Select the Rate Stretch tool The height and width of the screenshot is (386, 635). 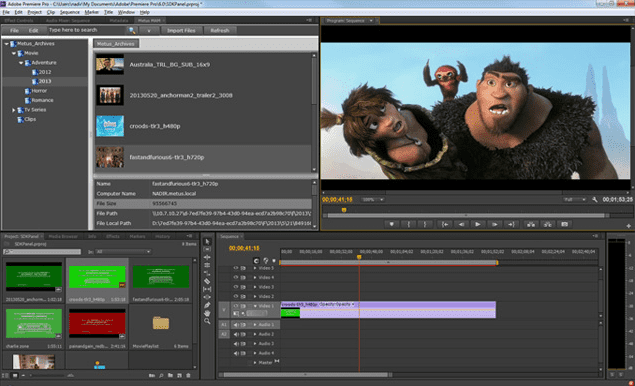[207, 273]
